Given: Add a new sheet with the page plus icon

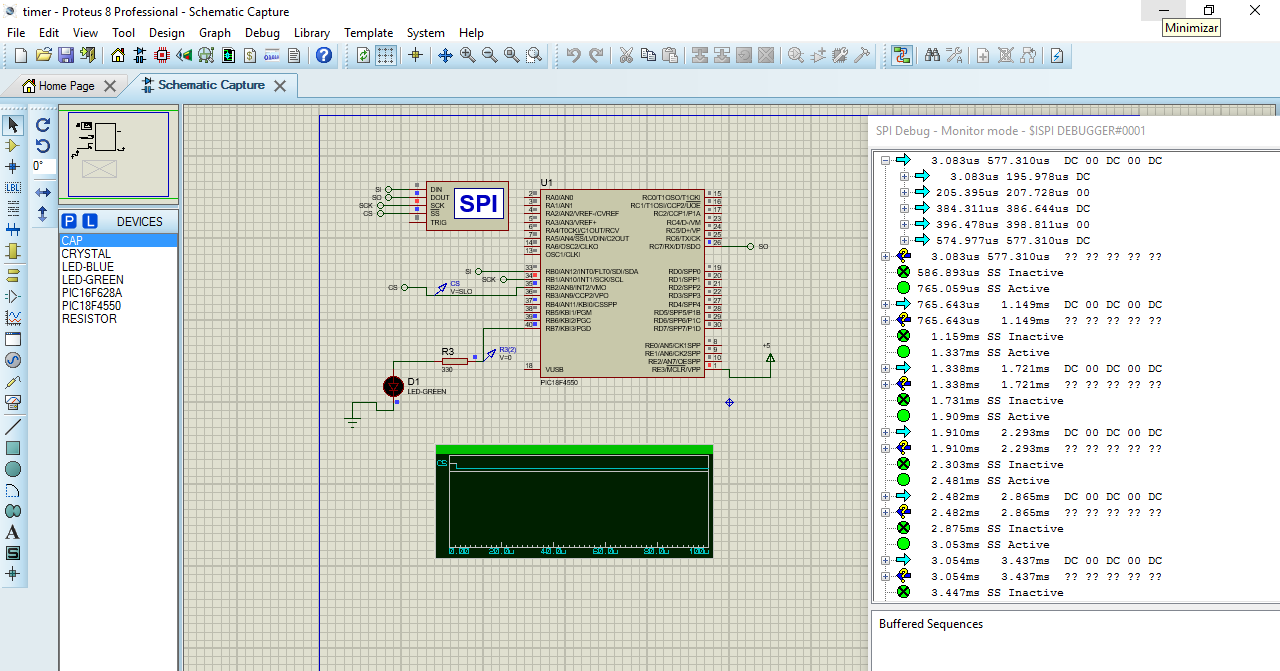Looking at the screenshot, I should tap(983, 55).
